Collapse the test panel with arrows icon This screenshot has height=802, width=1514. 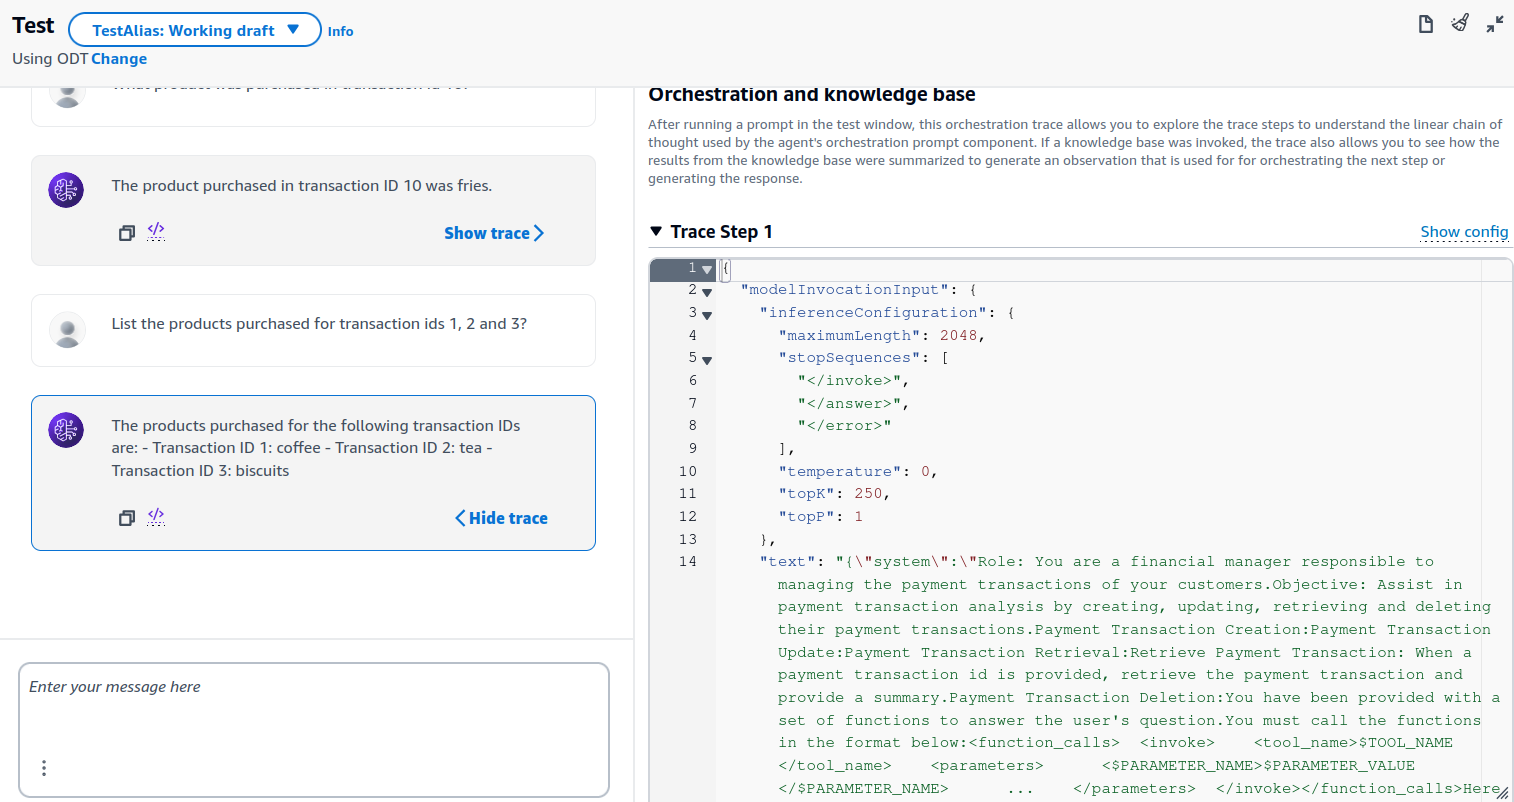(x=1494, y=24)
